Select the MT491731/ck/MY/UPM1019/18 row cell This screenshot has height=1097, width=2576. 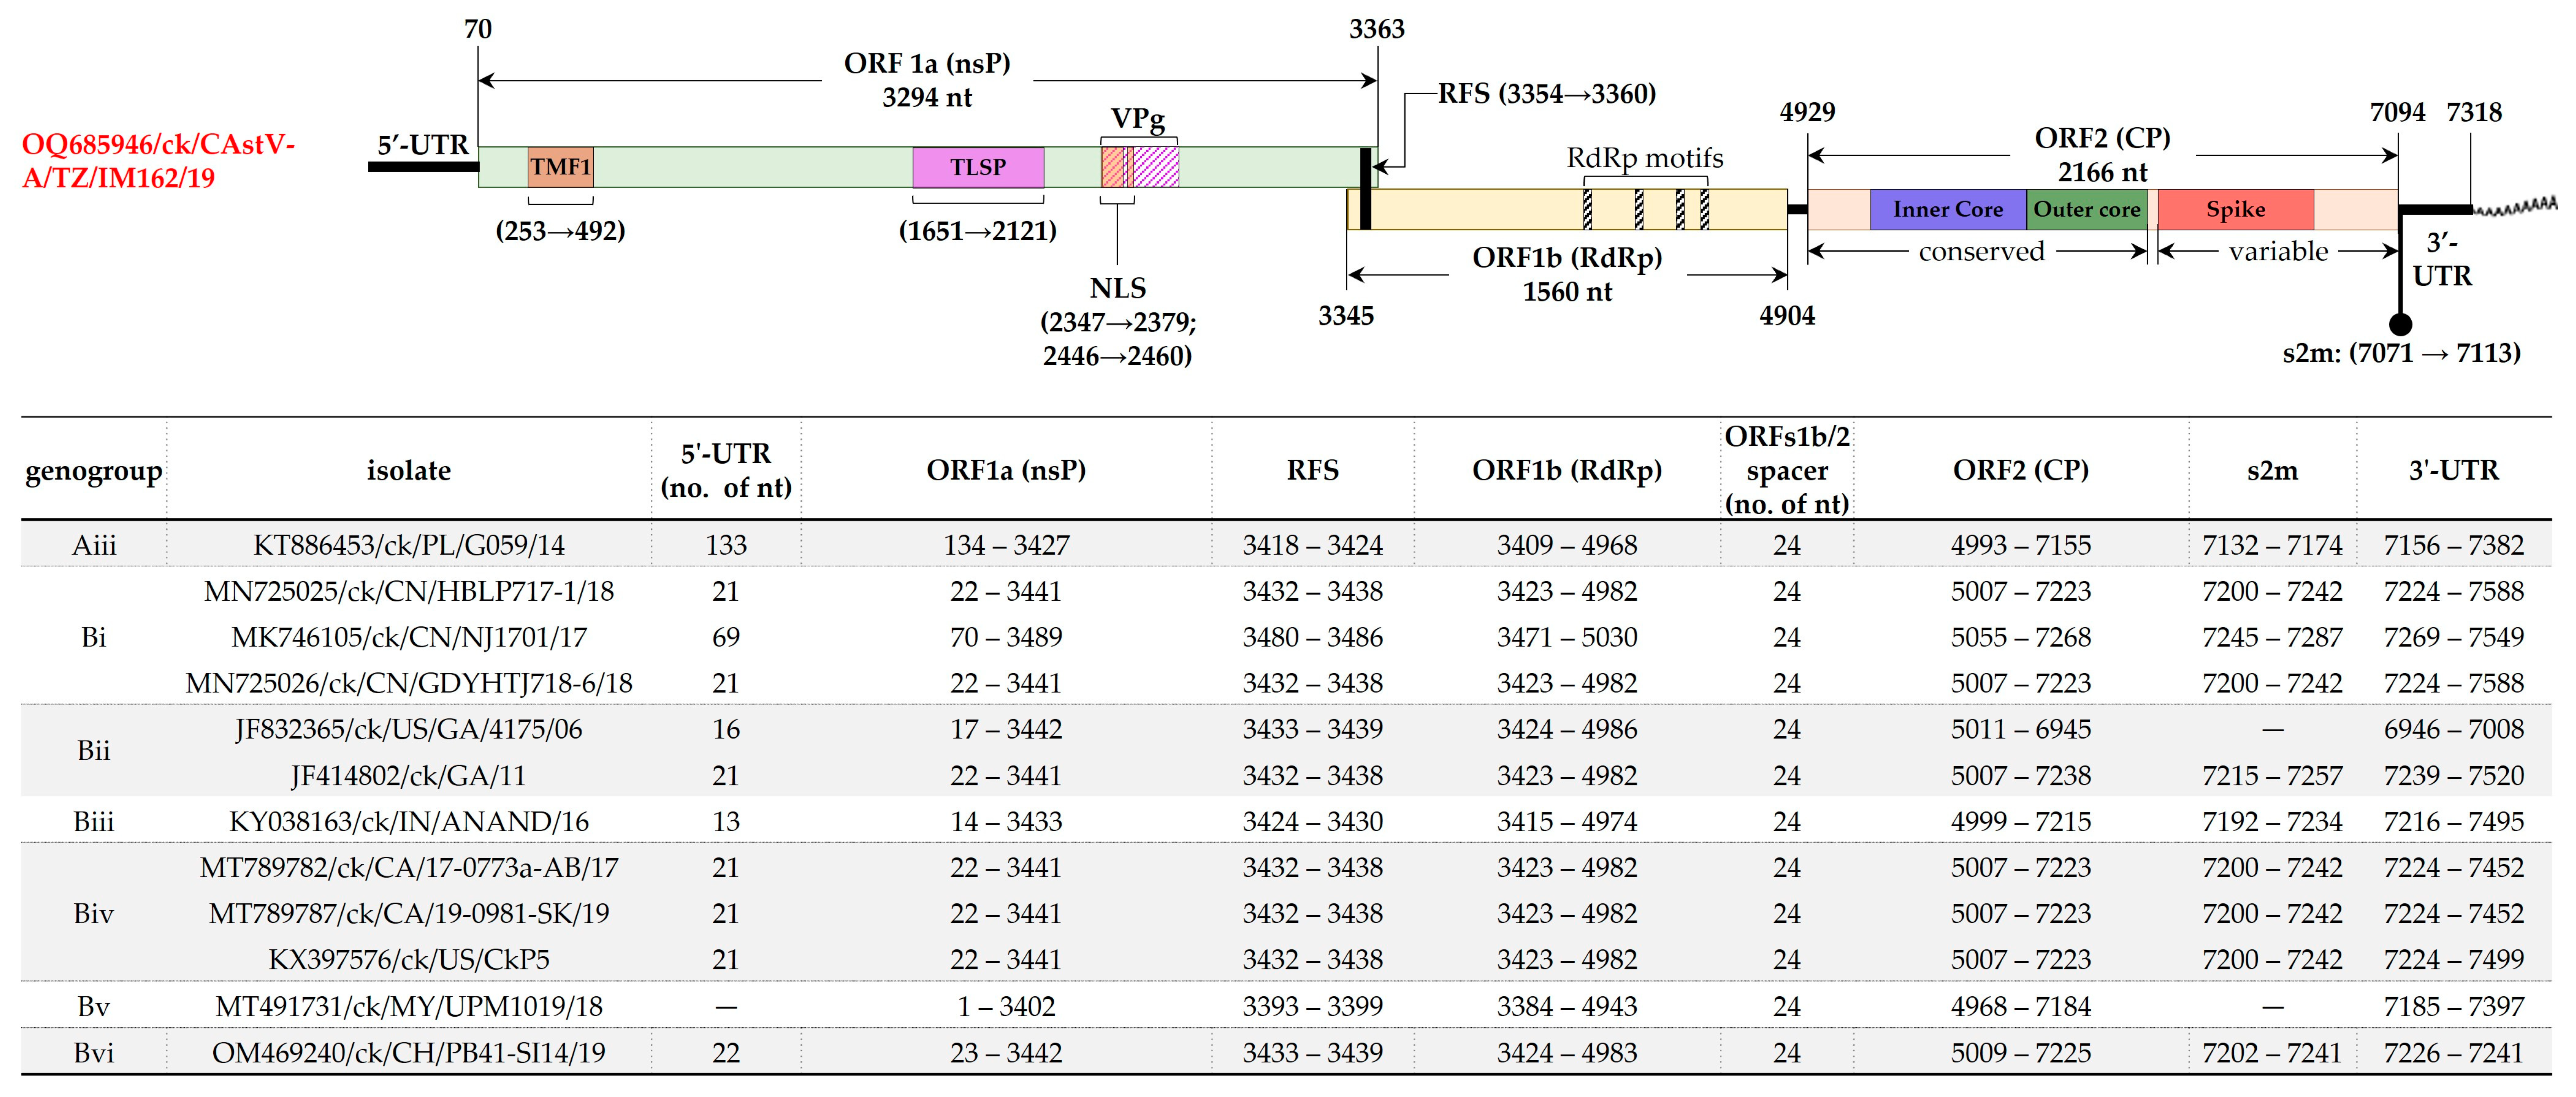pos(408,1006)
